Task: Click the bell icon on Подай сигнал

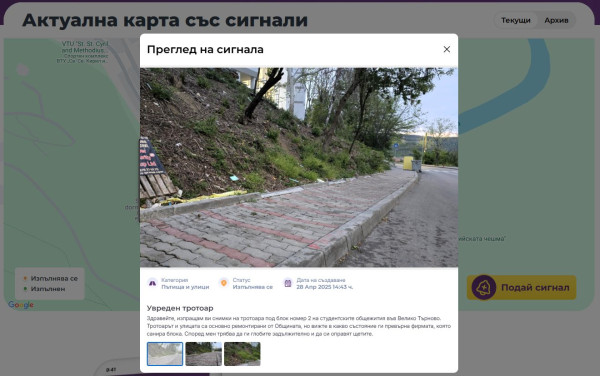Action: click(484, 287)
